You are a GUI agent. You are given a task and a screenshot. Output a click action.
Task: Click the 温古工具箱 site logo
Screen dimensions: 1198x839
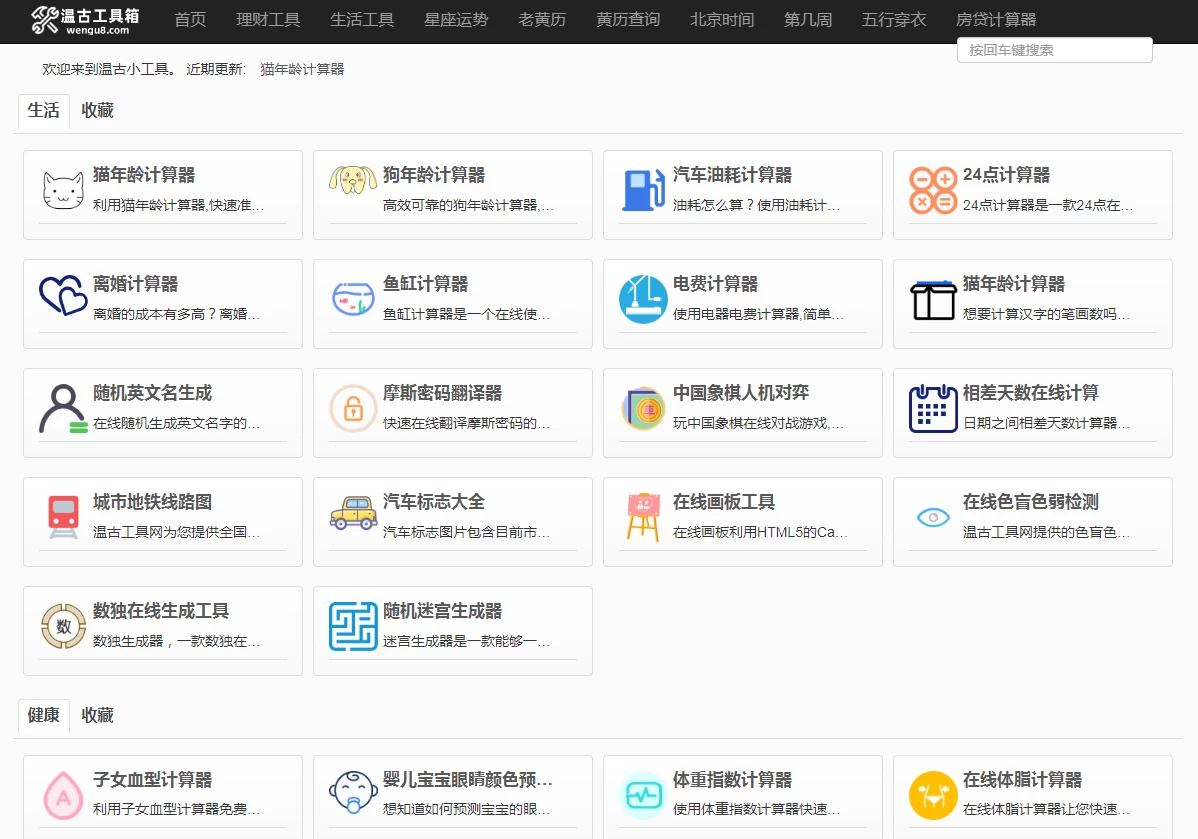click(x=85, y=20)
